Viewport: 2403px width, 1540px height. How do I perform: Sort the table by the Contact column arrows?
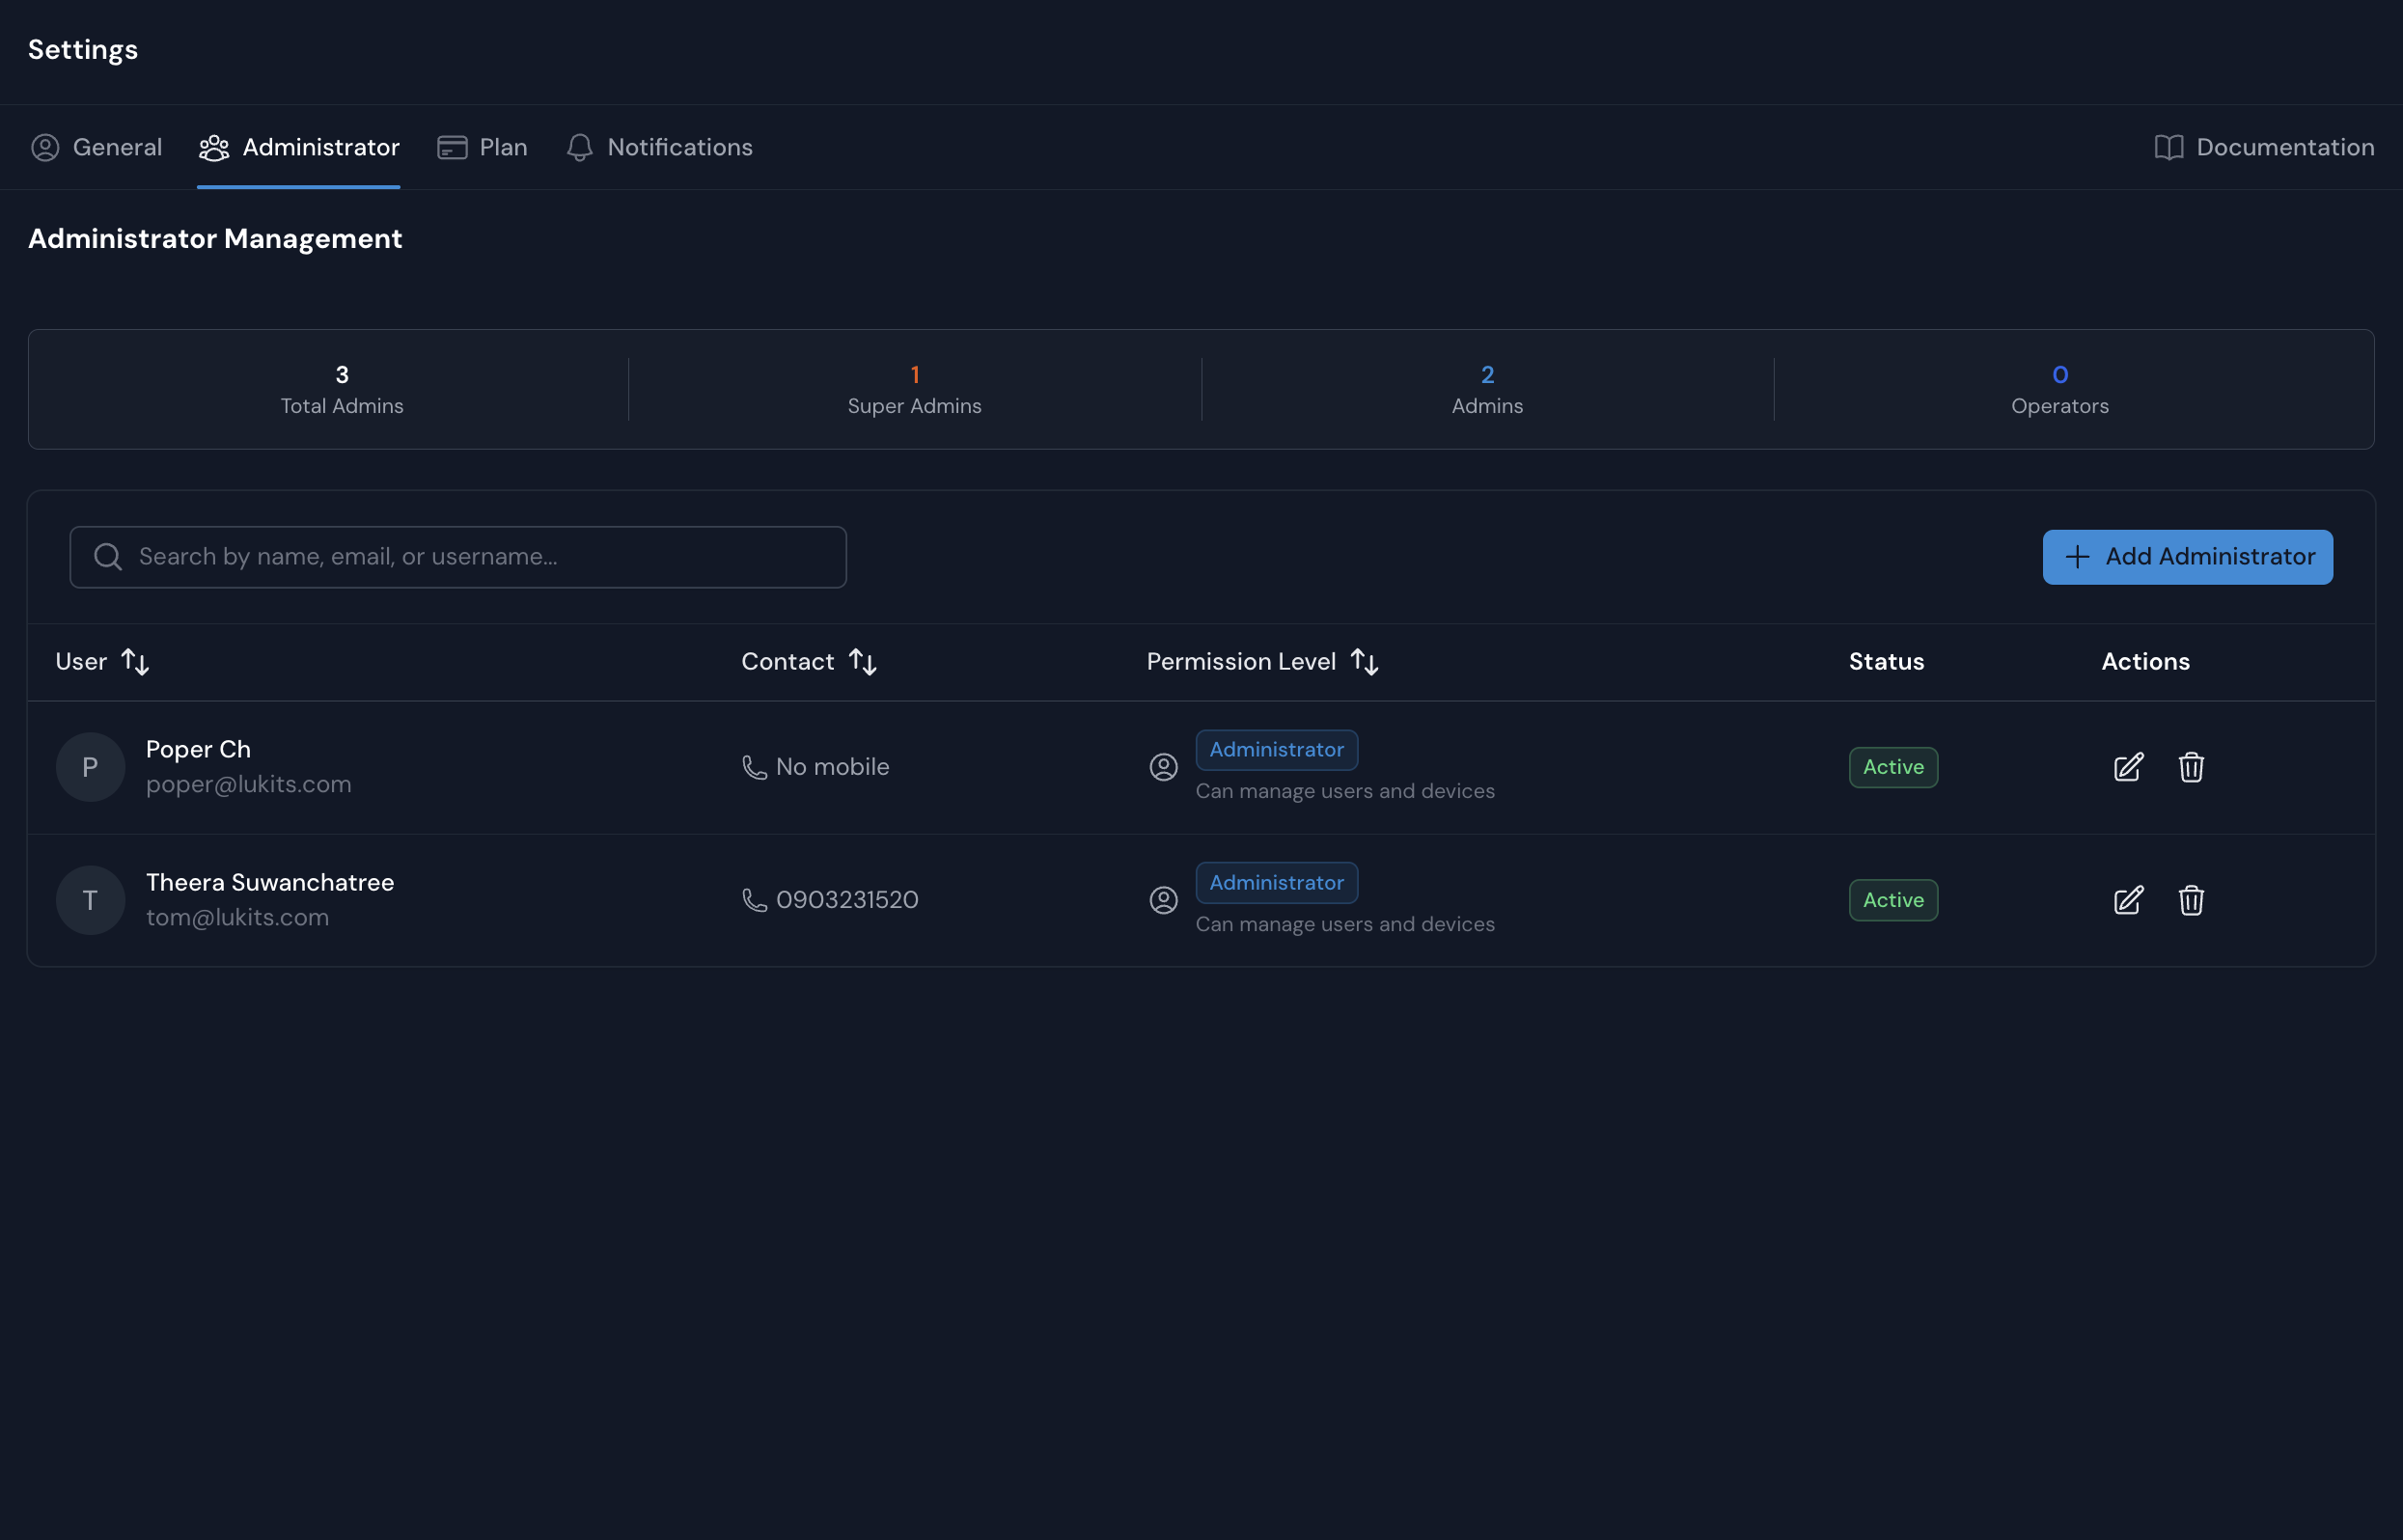tap(864, 661)
